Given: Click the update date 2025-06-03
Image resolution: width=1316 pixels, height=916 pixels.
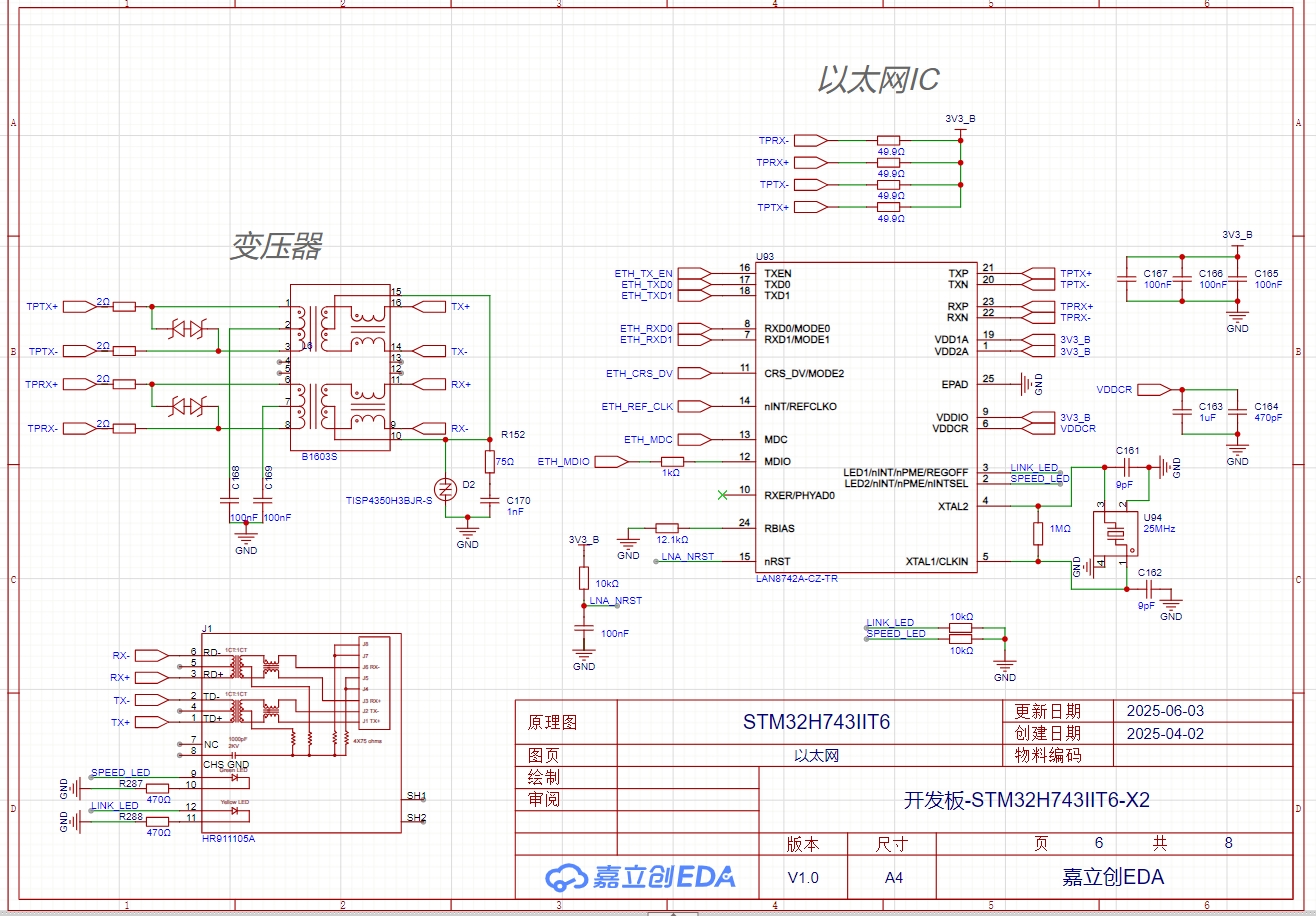Looking at the screenshot, I should click(1165, 712).
